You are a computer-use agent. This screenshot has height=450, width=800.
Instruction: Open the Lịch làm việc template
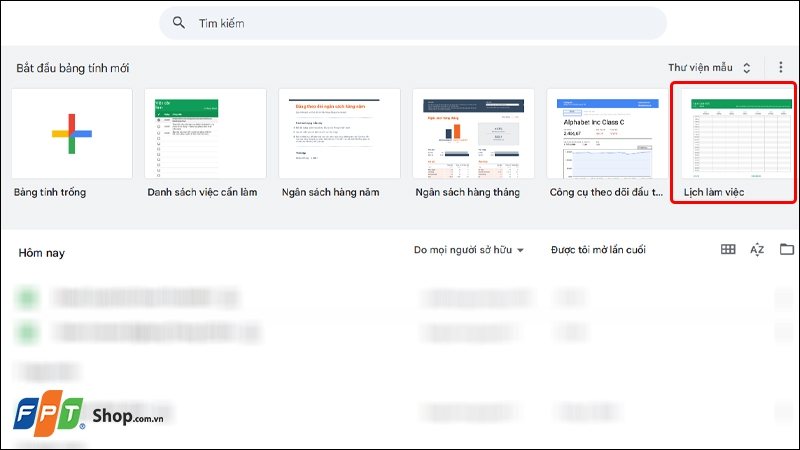point(737,134)
